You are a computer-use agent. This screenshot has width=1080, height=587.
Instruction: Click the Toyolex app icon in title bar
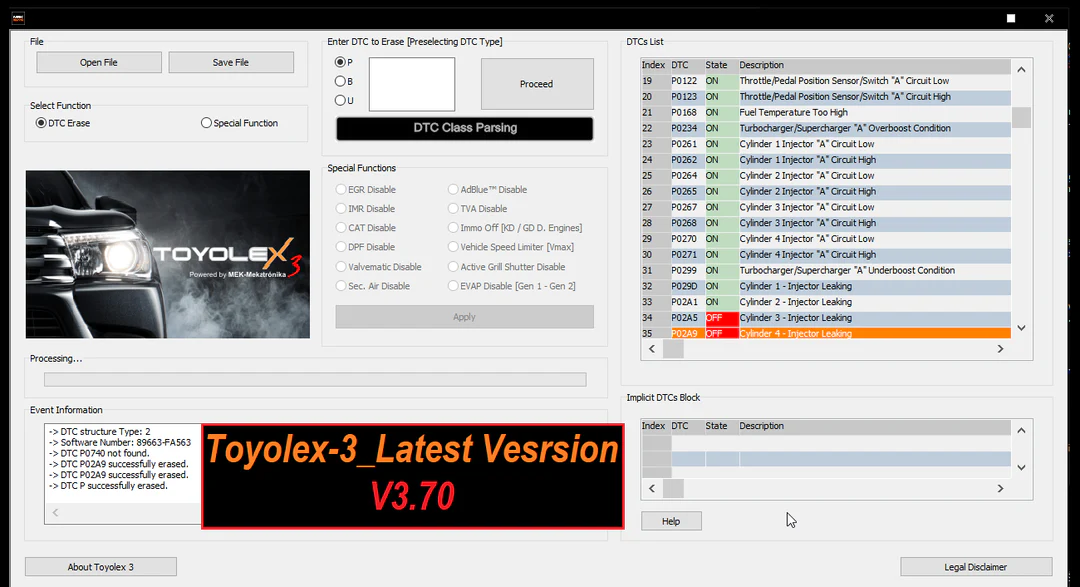18,18
